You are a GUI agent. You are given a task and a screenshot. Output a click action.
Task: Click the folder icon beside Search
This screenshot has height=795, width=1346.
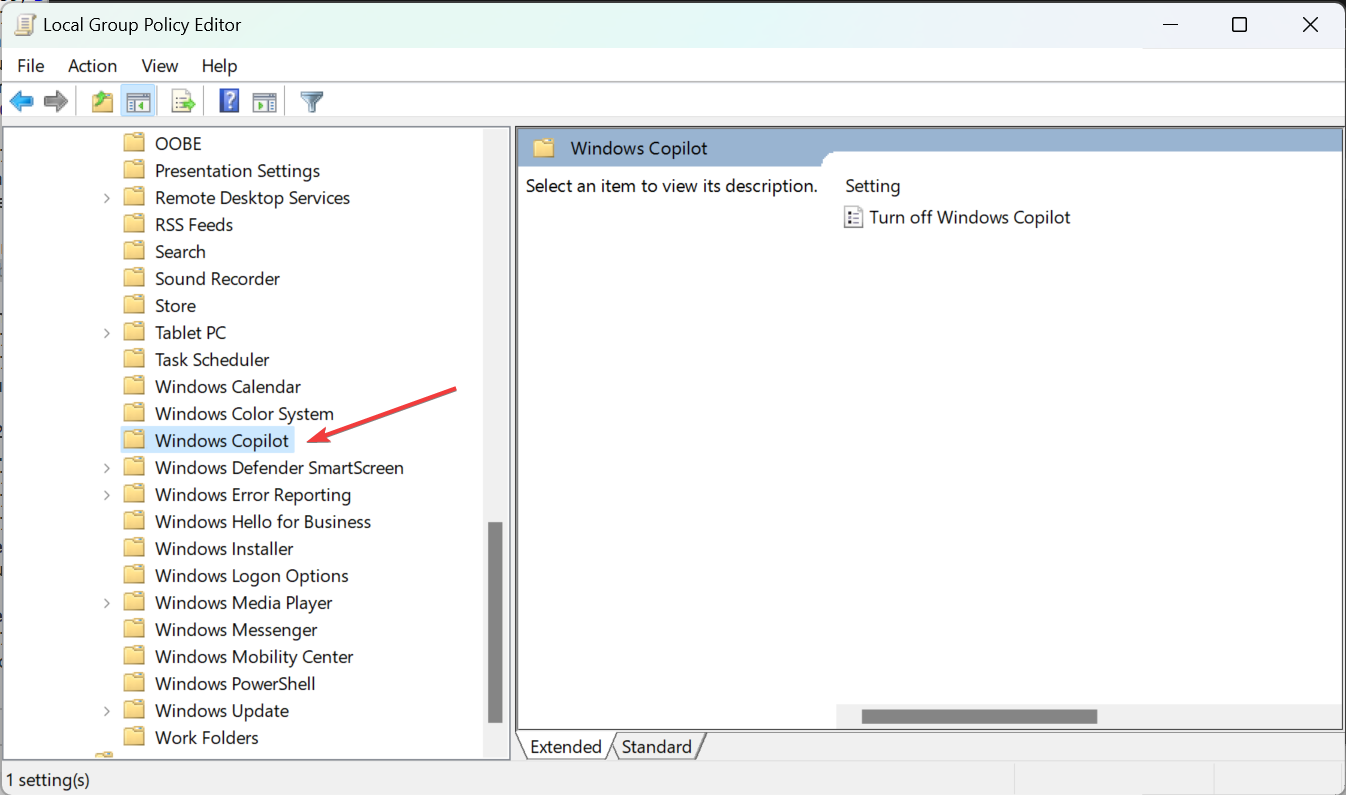134,251
